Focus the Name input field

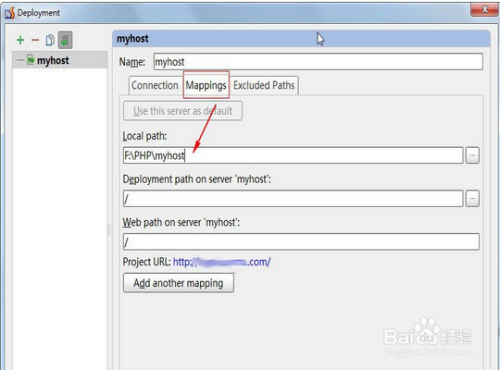point(318,62)
